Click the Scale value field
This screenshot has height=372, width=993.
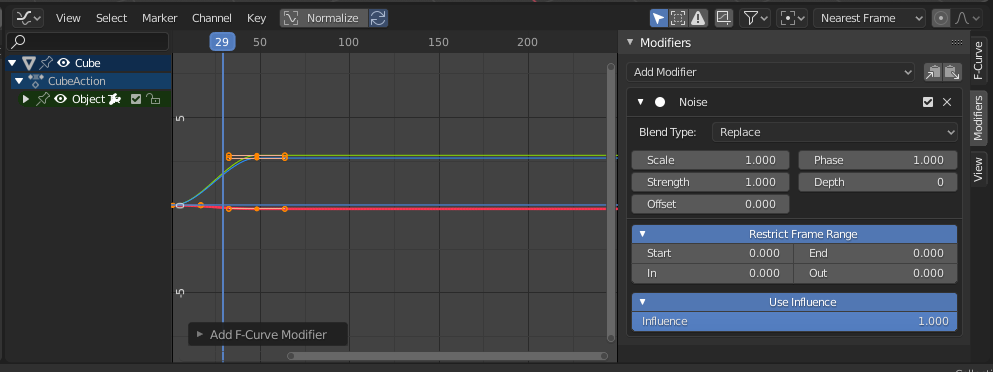coord(711,160)
